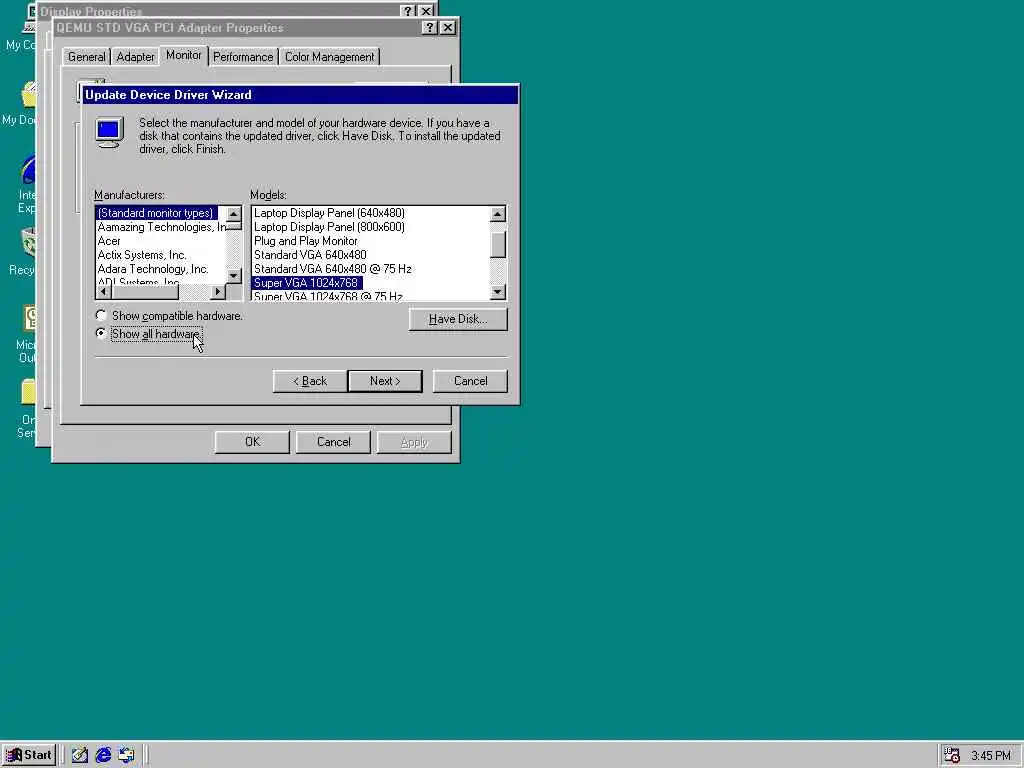
Task: Click the Models list scrollbar thumb
Action: click(x=498, y=245)
